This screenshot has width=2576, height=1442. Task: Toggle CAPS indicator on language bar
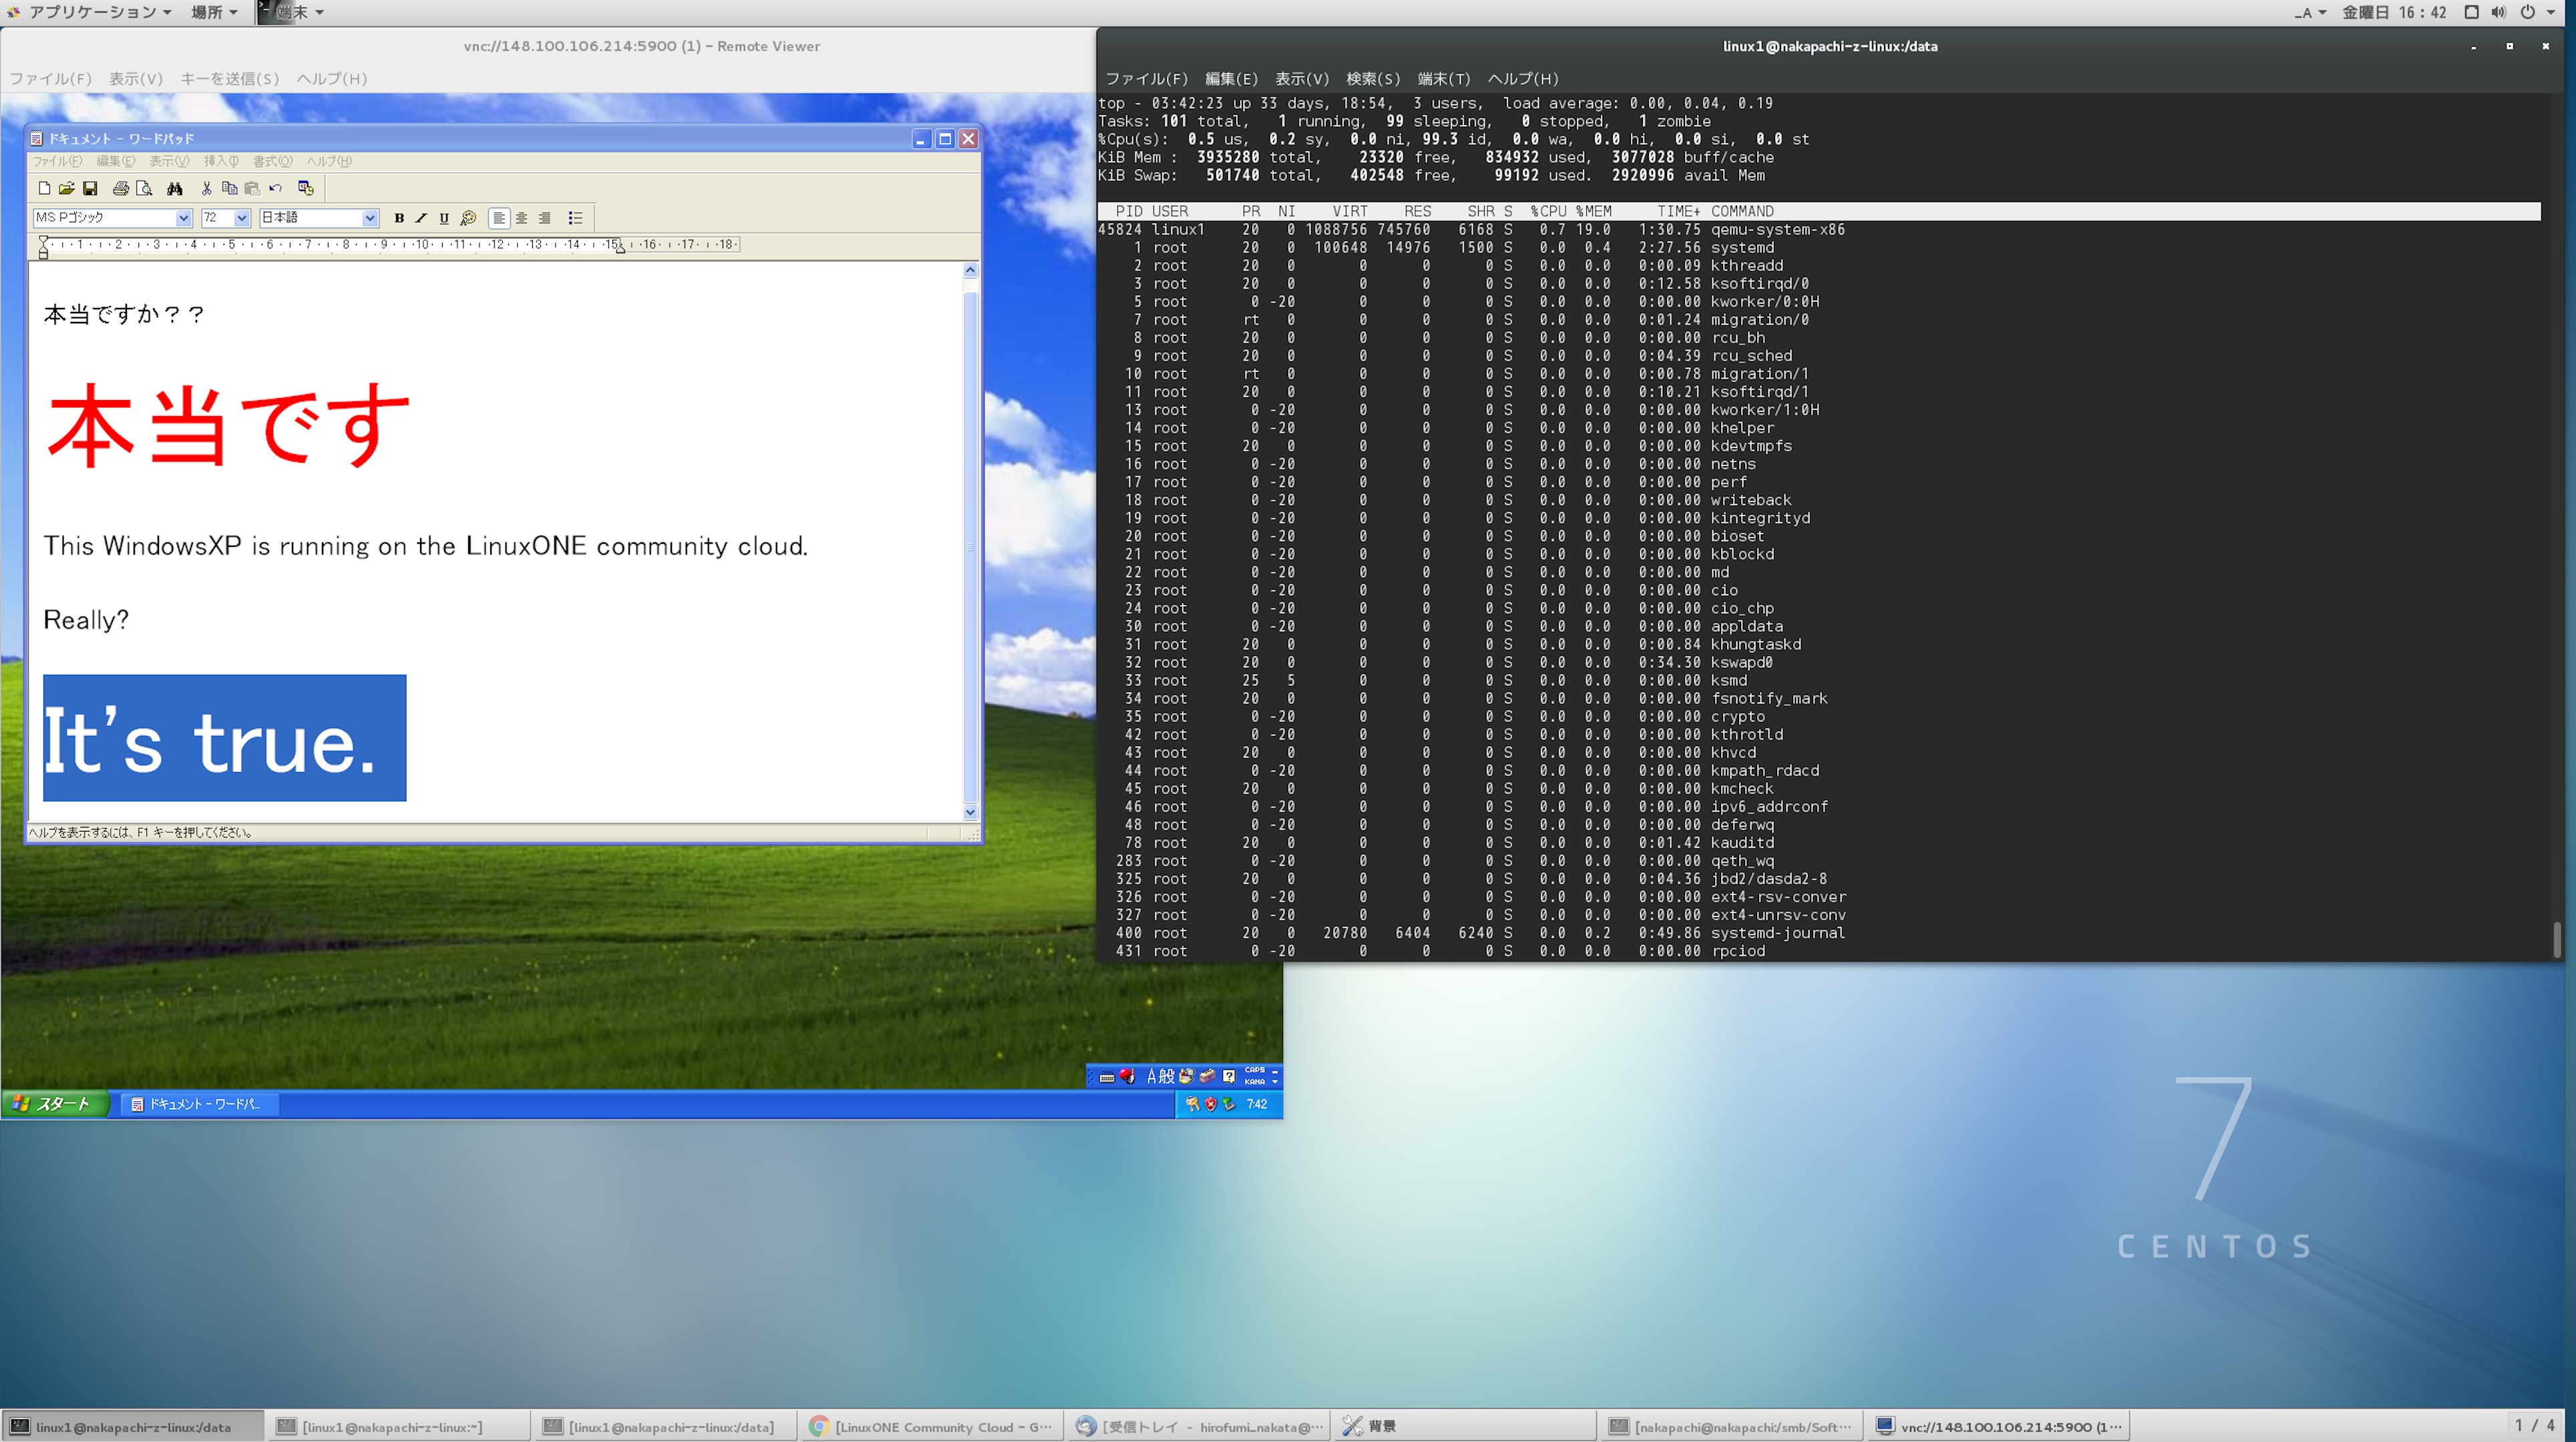(x=1255, y=1070)
